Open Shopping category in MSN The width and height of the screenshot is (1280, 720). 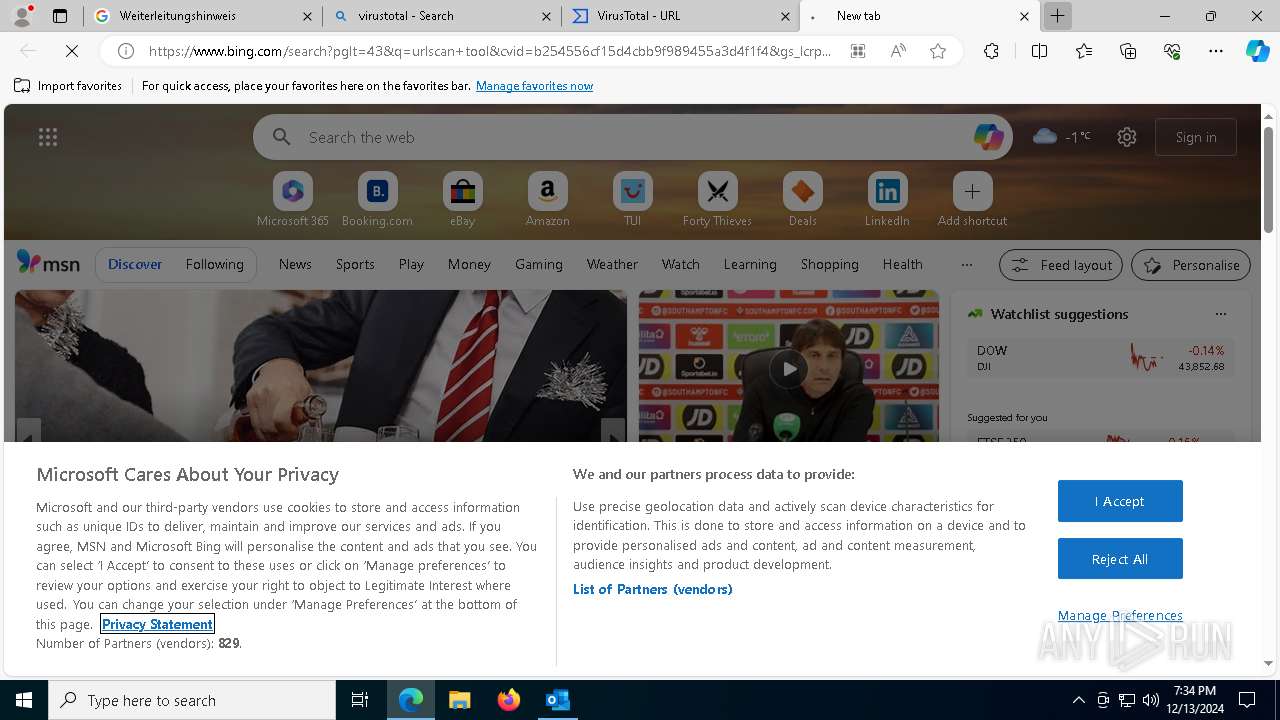(x=829, y=264)
